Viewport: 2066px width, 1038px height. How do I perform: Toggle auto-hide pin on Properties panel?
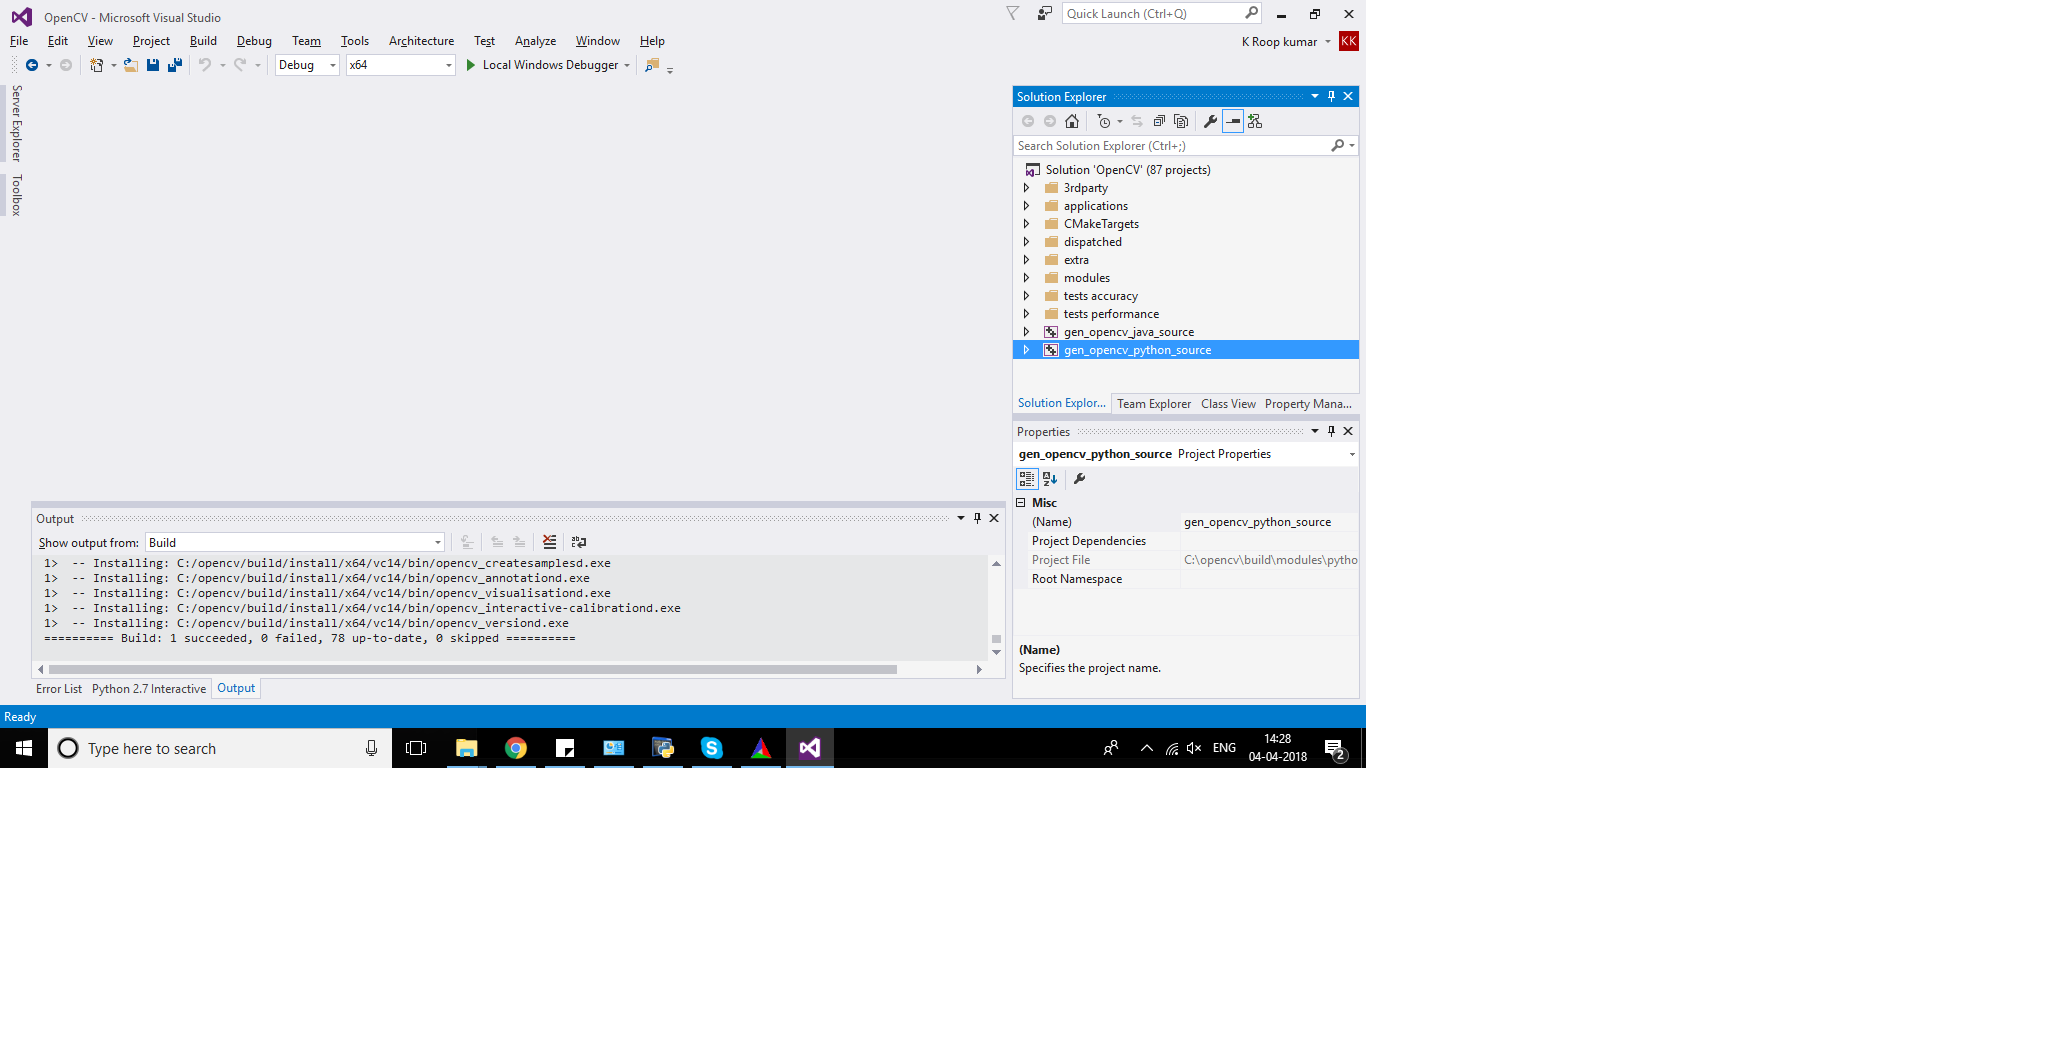coord(1331,431)
